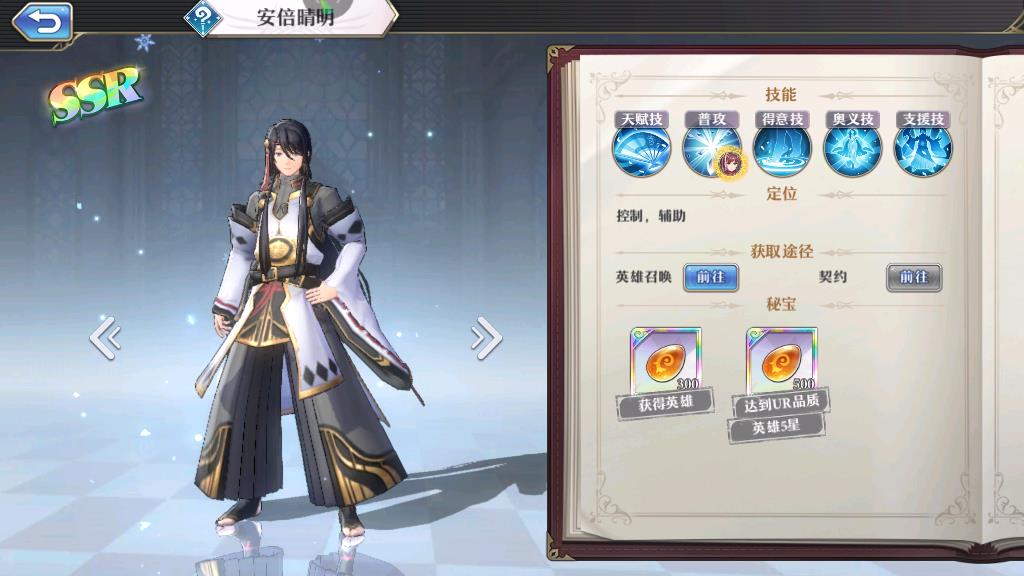Tap the 达到UR品质 label
The image size is (1024, 576).
781,404
